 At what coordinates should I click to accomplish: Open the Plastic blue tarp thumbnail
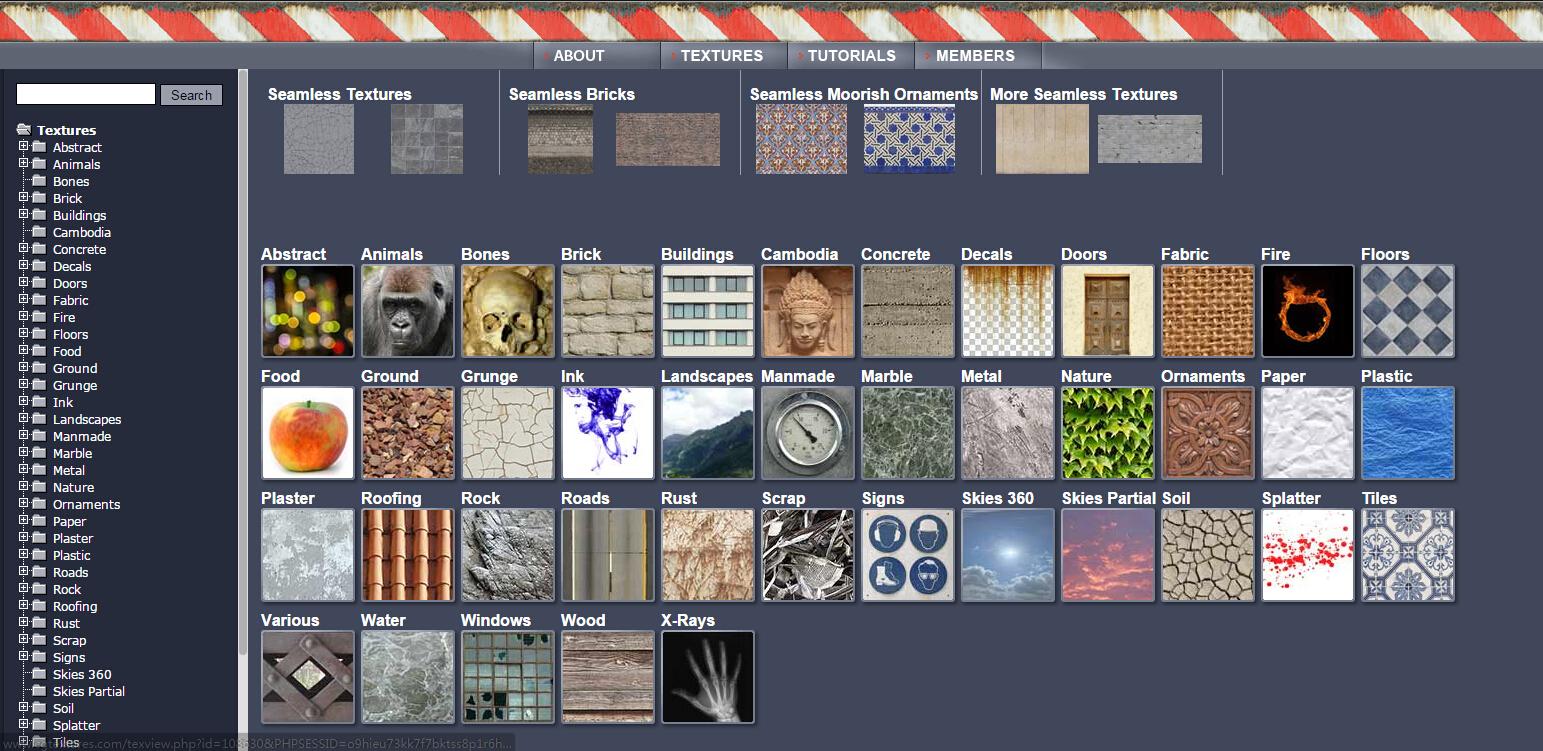pos(1408,433)
